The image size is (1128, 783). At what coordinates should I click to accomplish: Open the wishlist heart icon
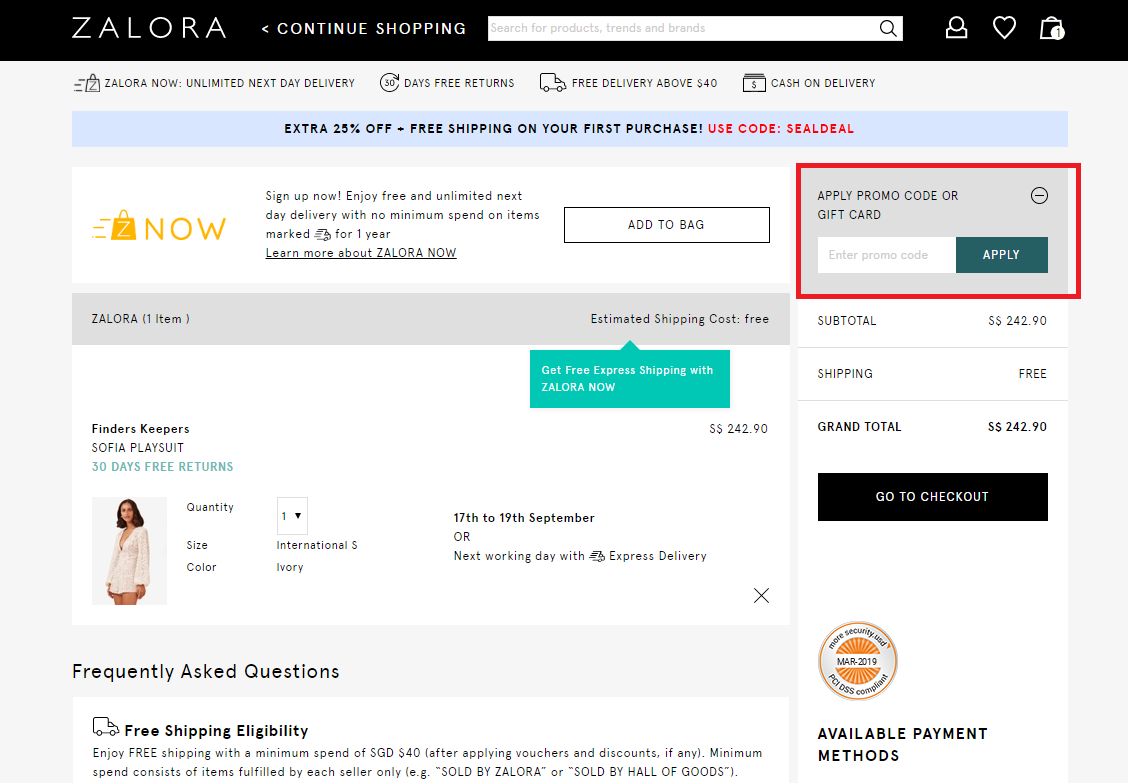click(1004, 28)
